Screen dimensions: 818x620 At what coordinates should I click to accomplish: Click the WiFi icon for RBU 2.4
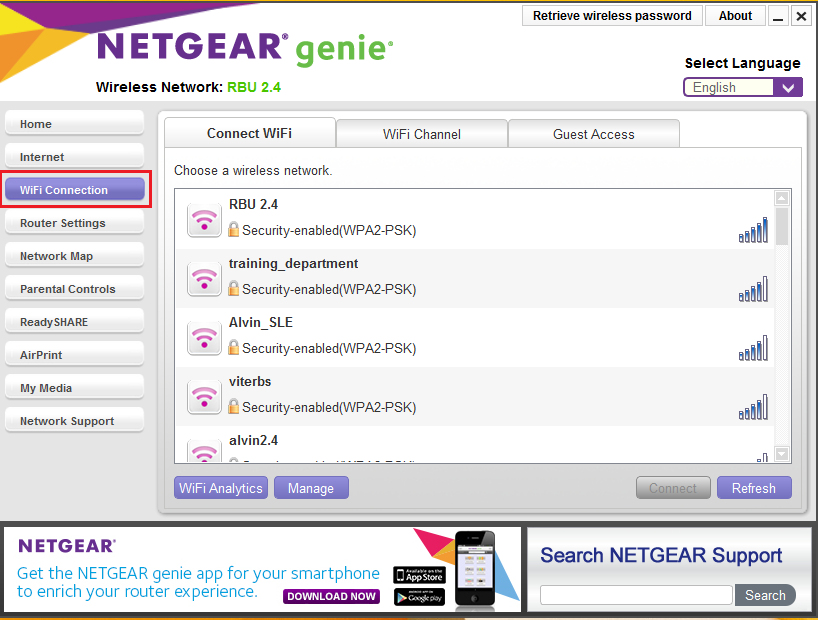[x=204, y=220]
